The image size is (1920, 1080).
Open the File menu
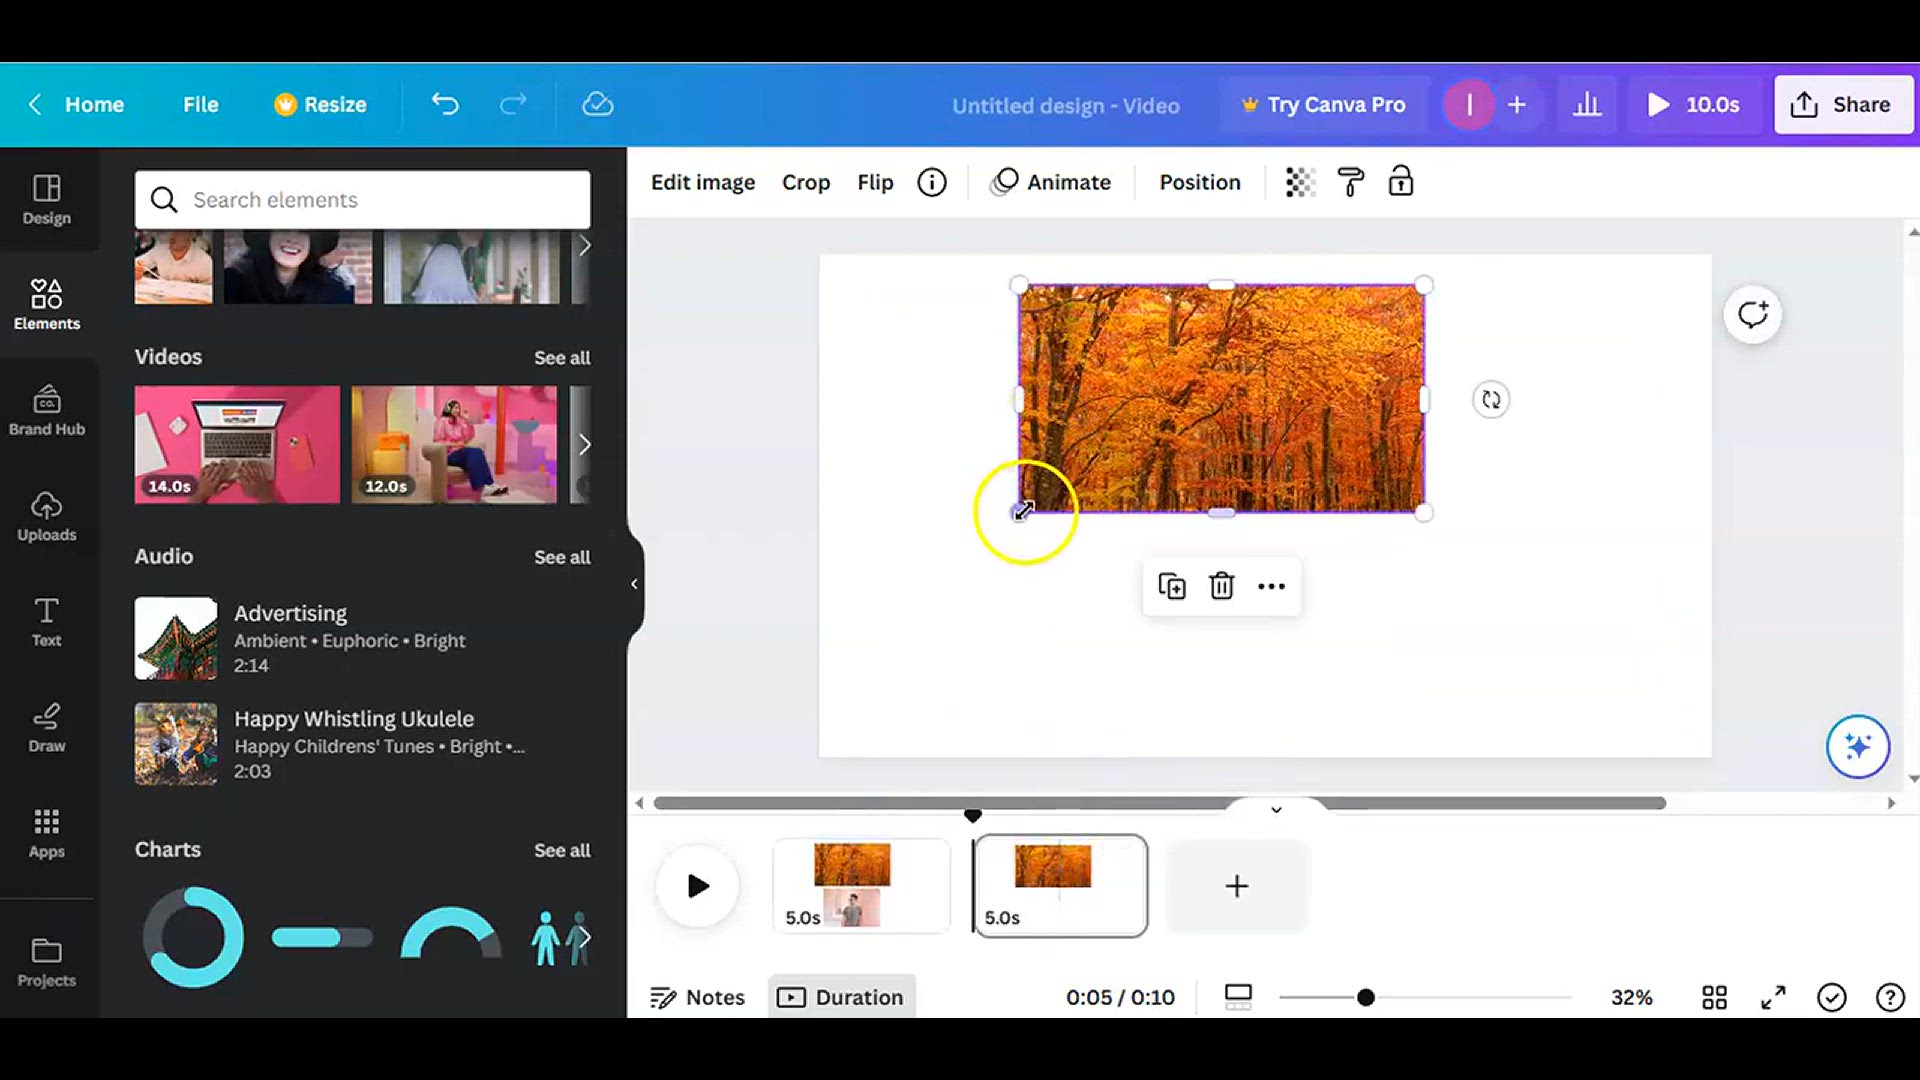tap(200, 105)
